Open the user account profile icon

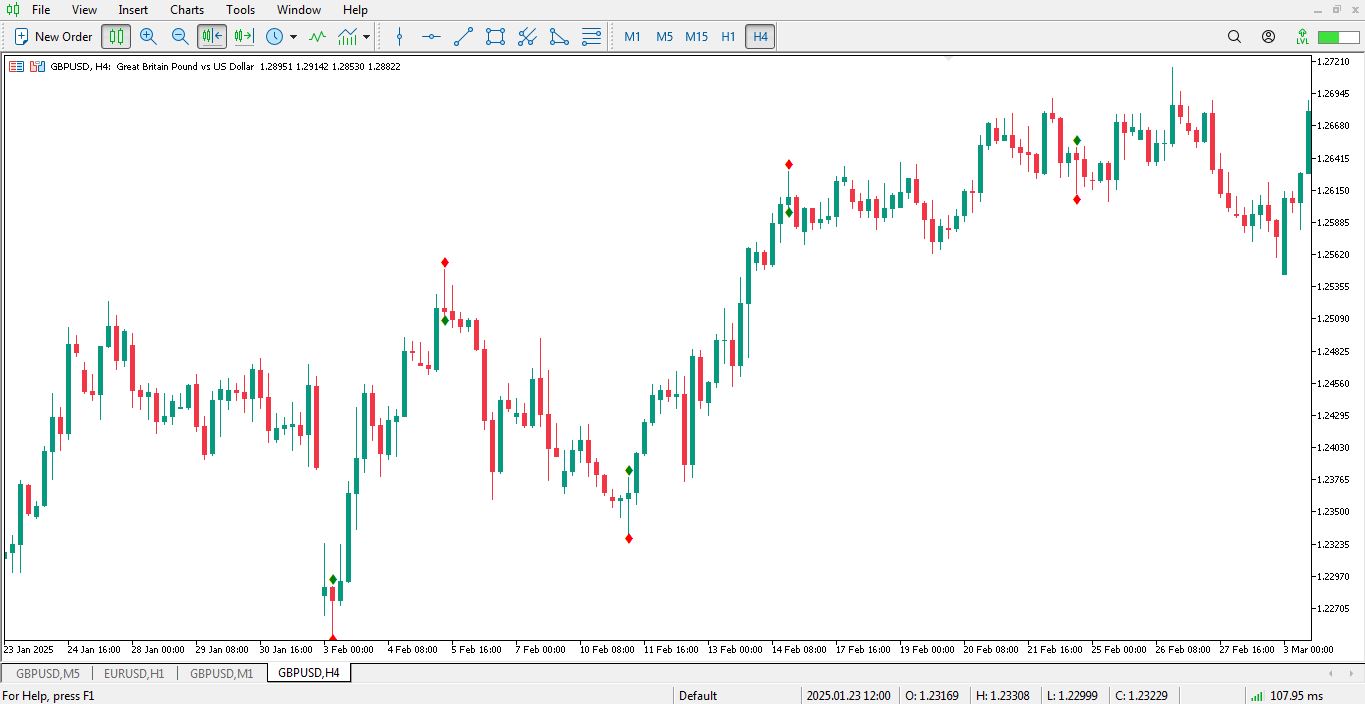point(1268,37)
